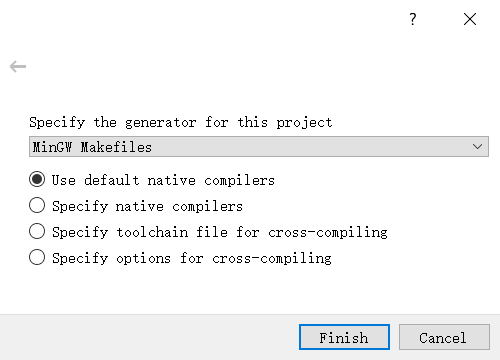500x360 pixels.
Task: Click the 'Specify options for cross-compiling' text
Action: click(192, 258)
